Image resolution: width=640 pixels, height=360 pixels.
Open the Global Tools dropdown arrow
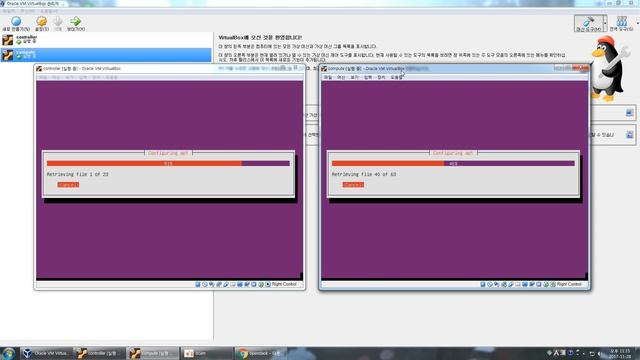(x=637, y=24)
